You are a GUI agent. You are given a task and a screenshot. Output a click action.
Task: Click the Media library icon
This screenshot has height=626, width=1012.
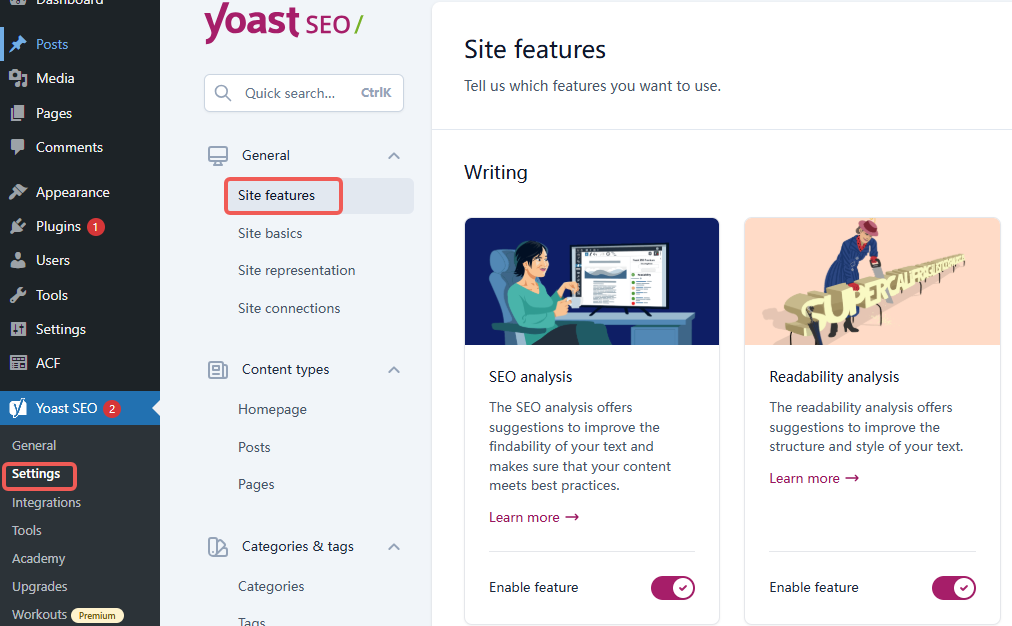(18, 78)
